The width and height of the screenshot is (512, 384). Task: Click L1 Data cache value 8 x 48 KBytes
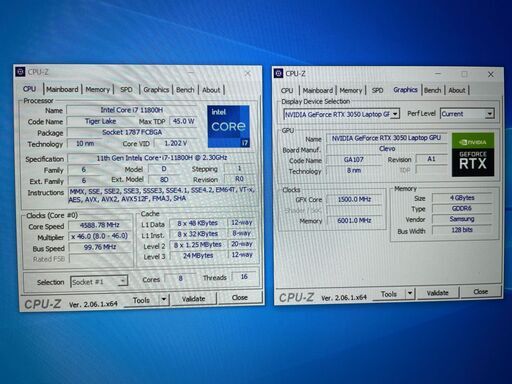click(x=197, y=223)
